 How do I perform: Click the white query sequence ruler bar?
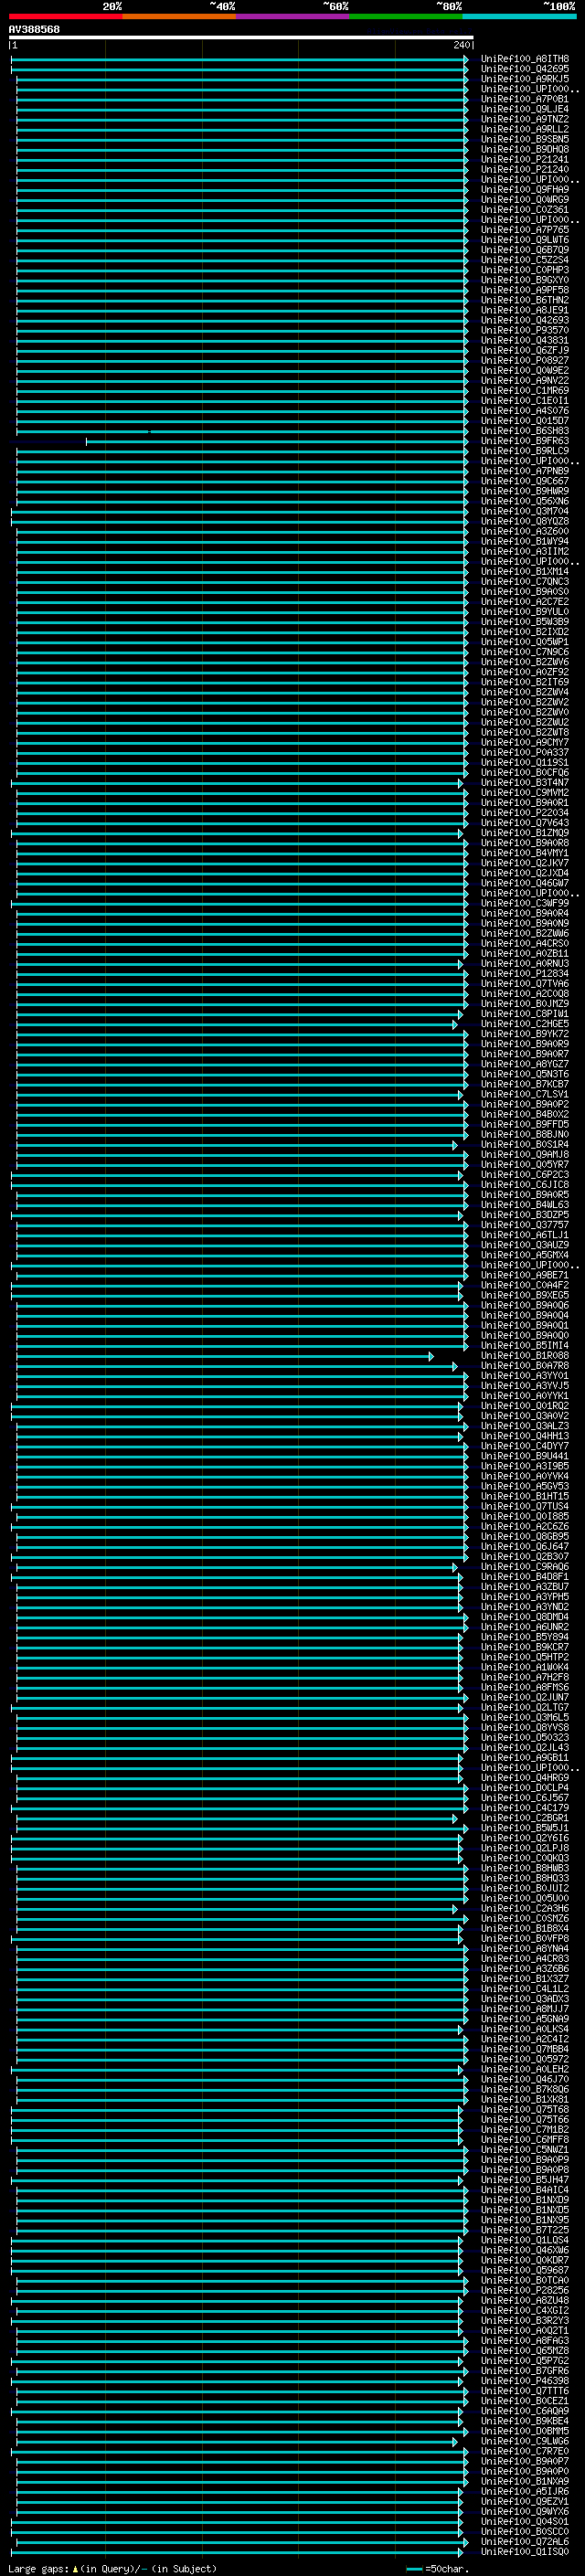coord(241,38)
